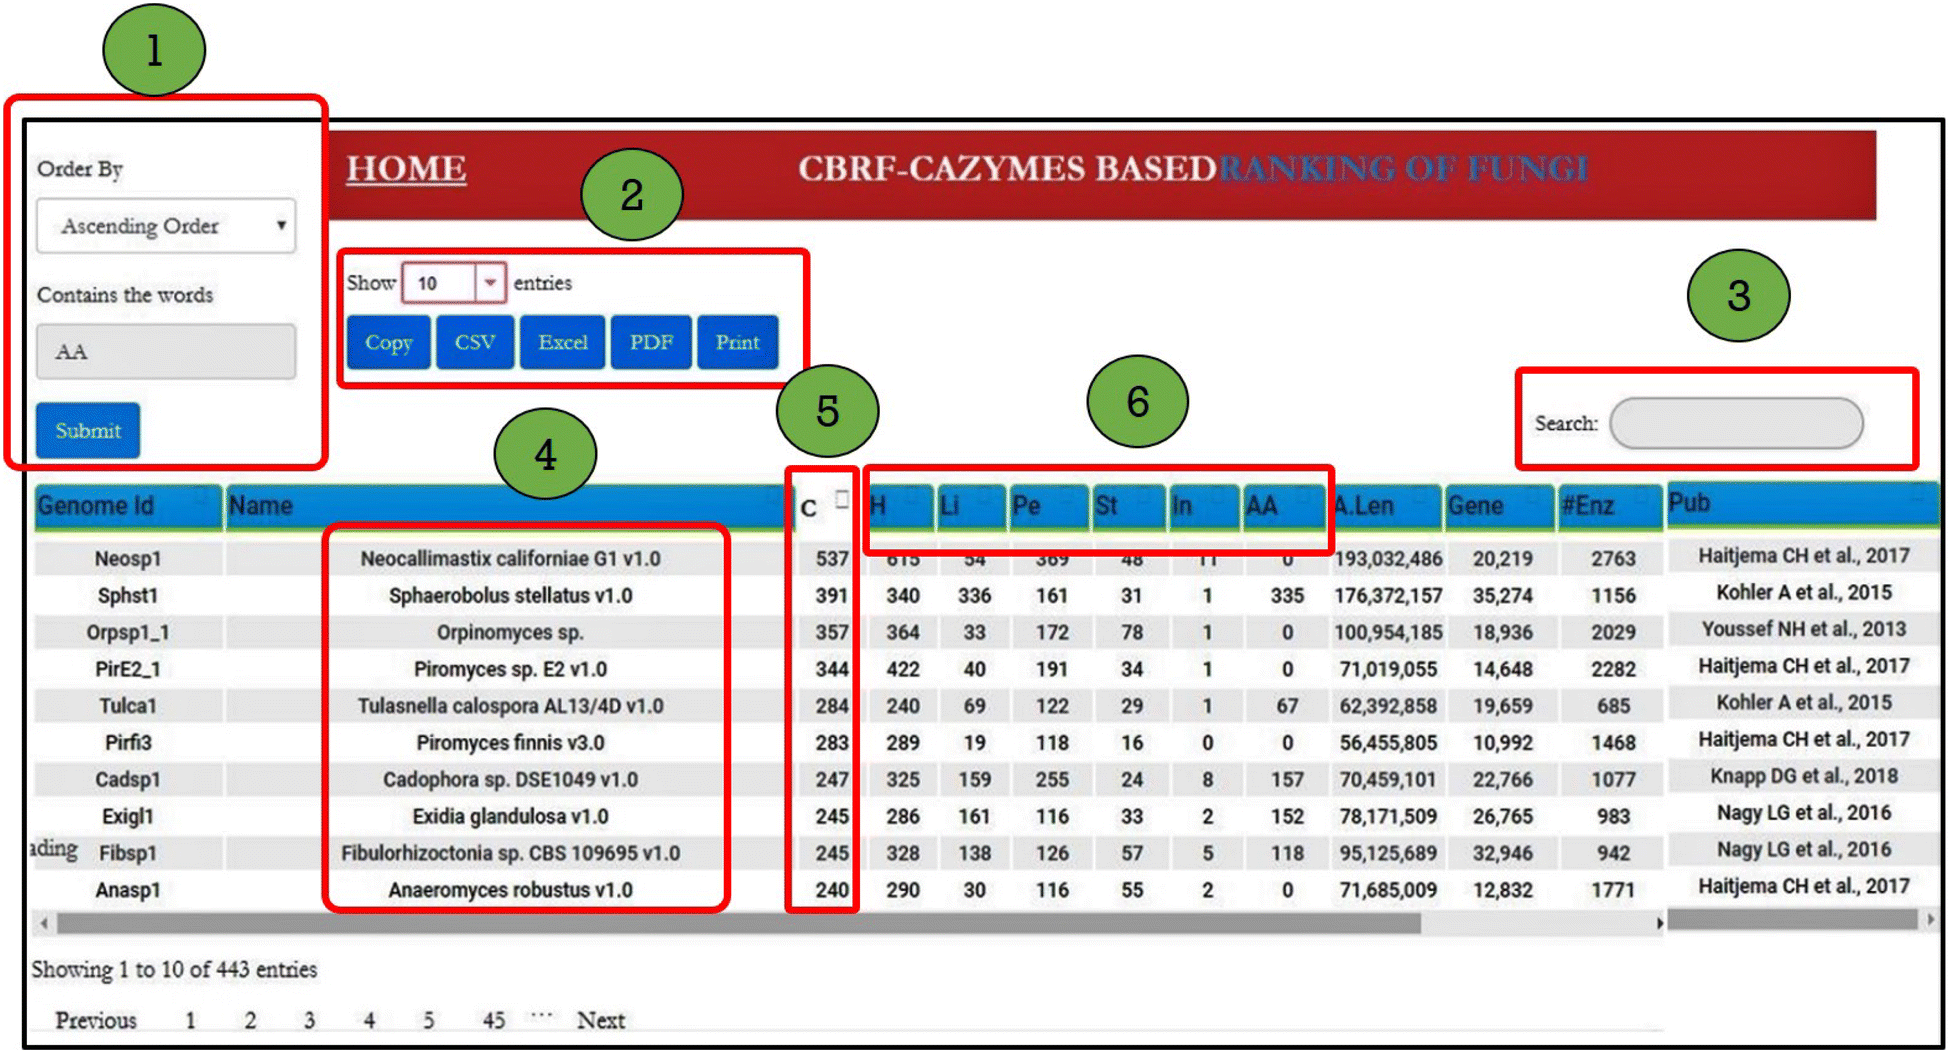The height and width of the screenshot is (1053, 1949).
Task: Select Piromyces finnis v3.0 name
Action: 510,743
